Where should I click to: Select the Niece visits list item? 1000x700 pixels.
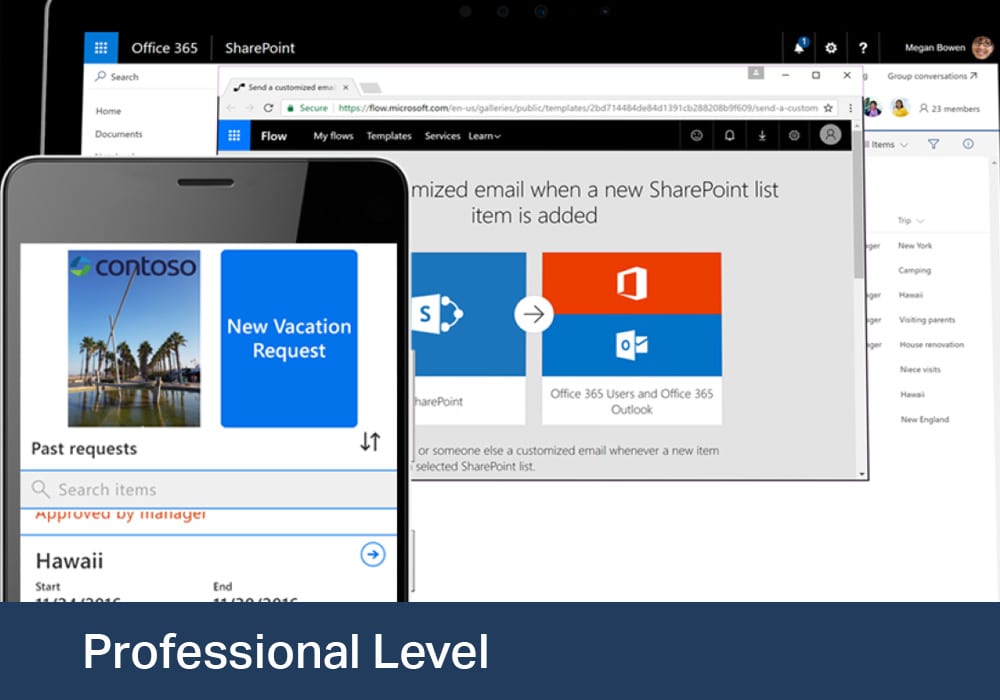point(920,370)
